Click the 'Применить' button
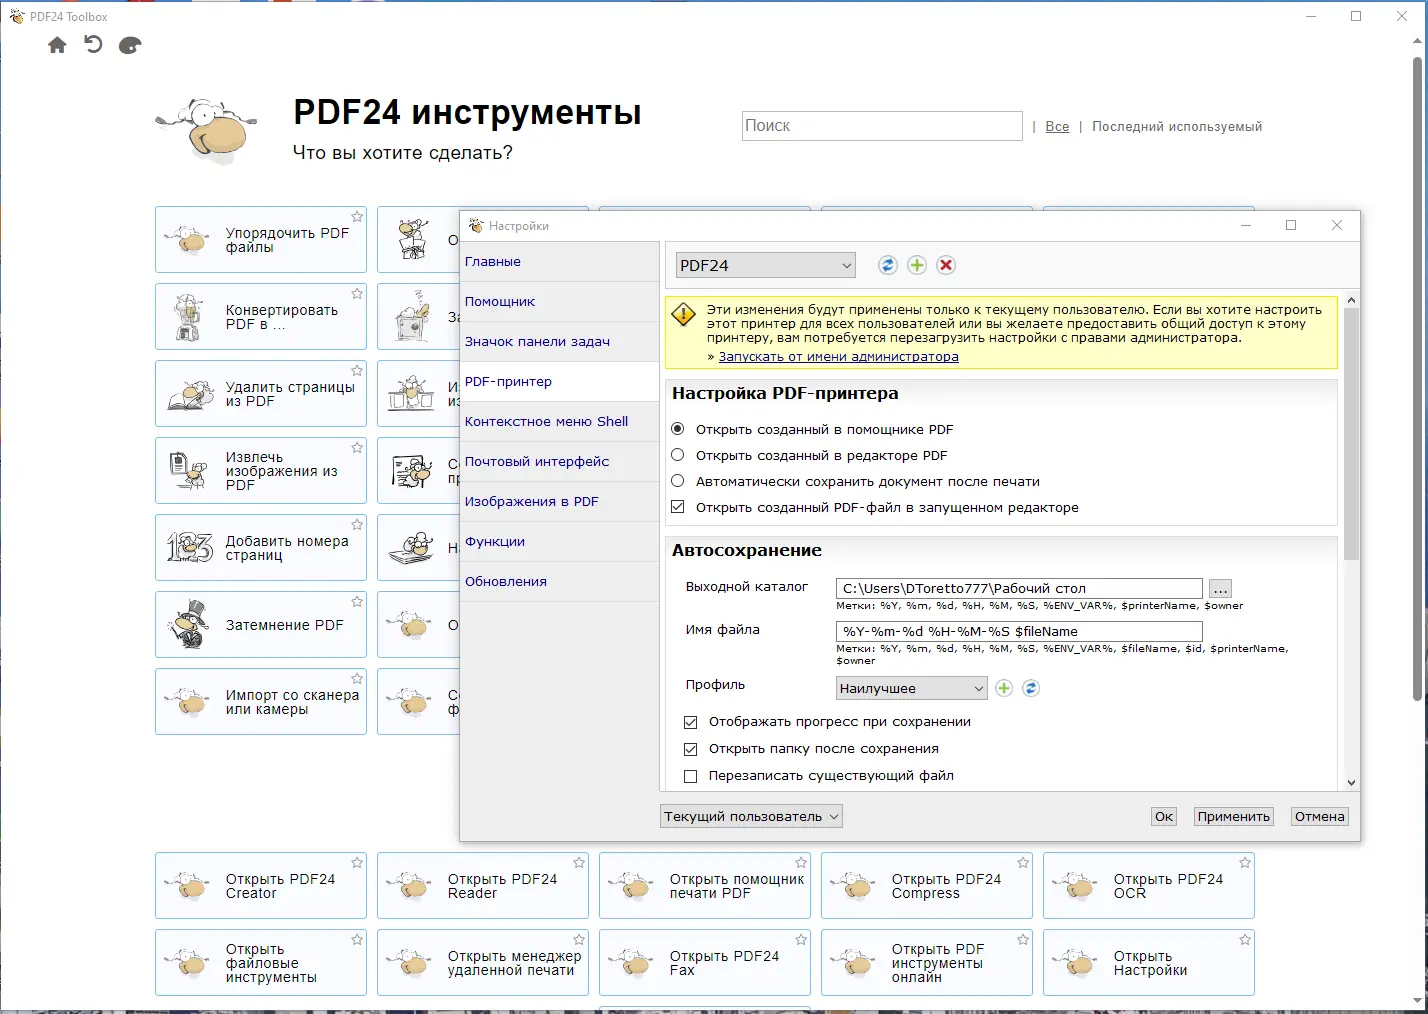 (1233, 816)
